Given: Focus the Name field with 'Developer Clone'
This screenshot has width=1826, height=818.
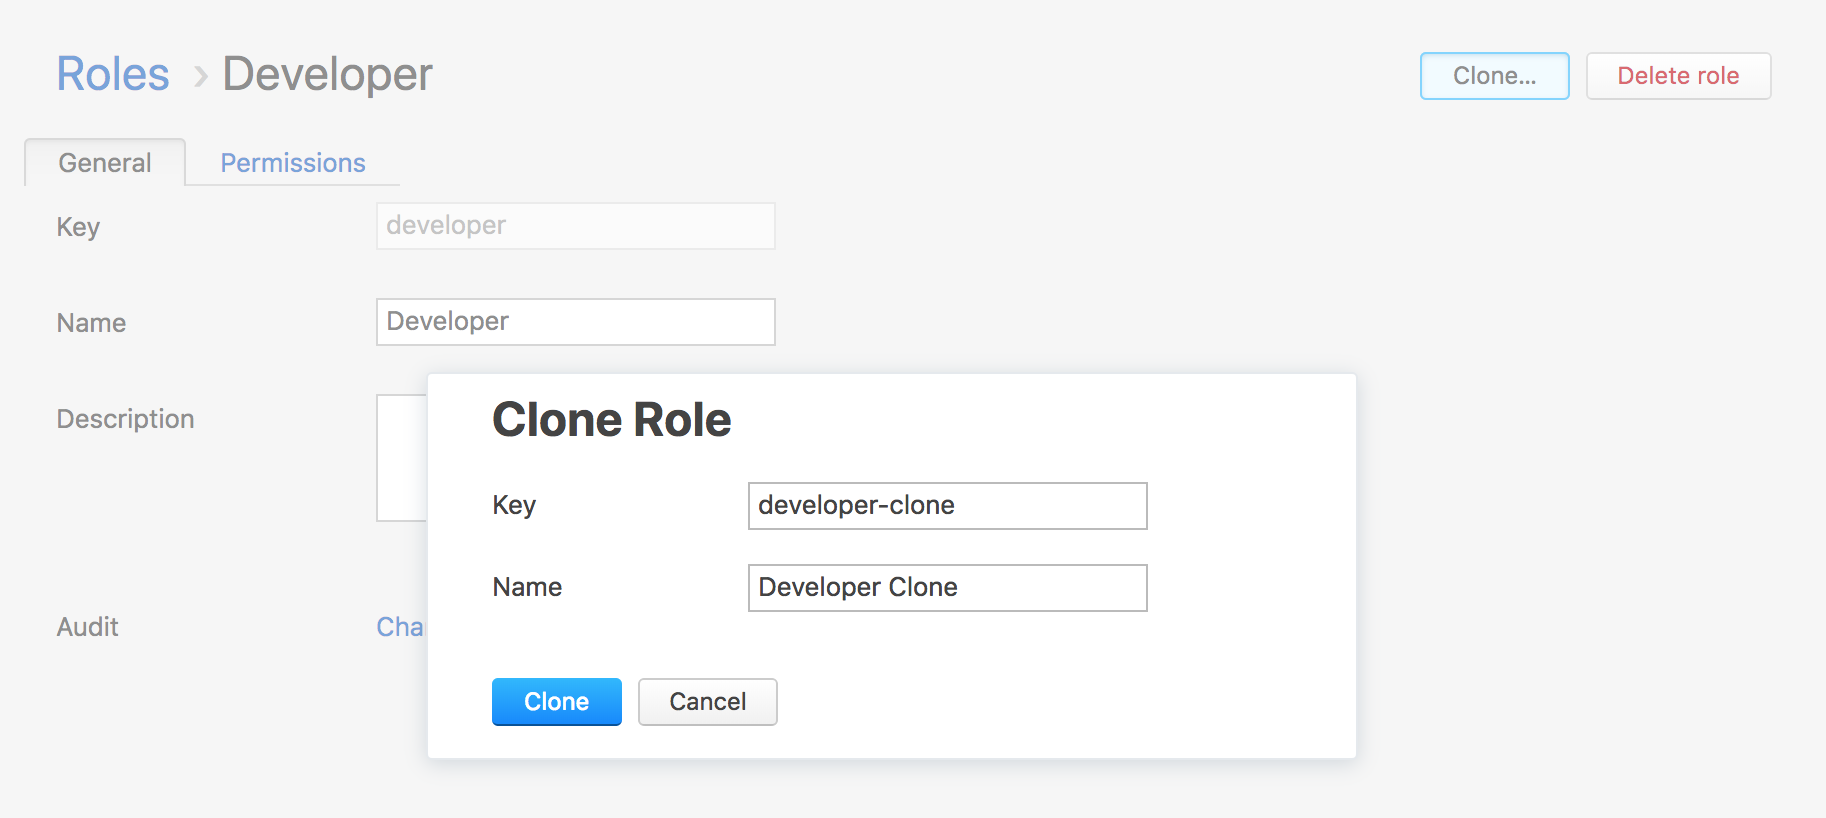Looking at the screenshot, I should tap(948, 588).
